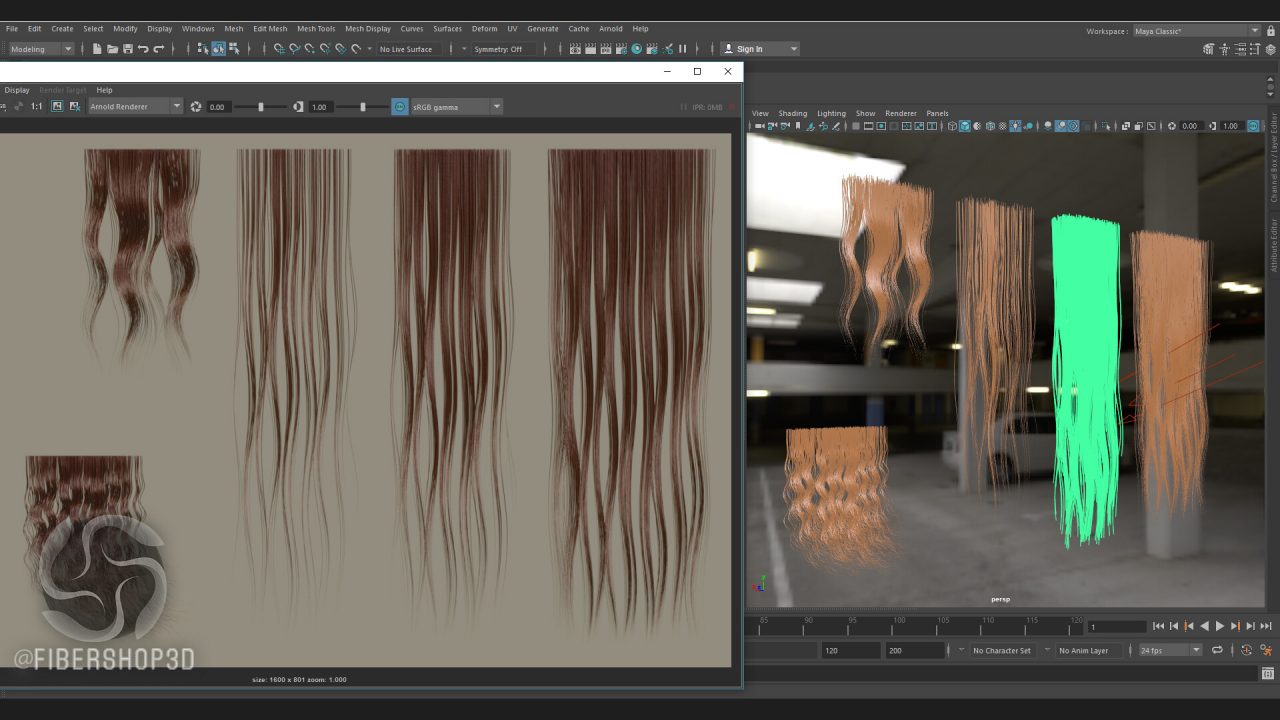Click the exposure slider handle in render view
This screenshot has width=1280, height=720.
(261, 106)
